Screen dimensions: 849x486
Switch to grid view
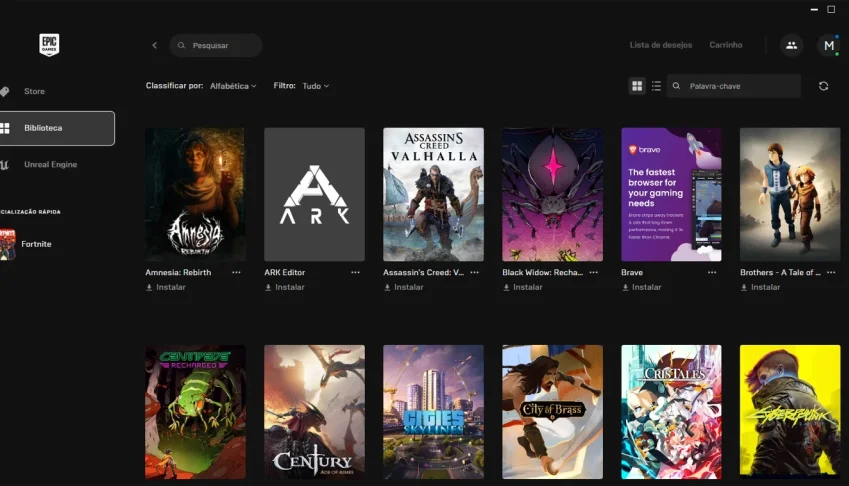[x=637, y=86]
